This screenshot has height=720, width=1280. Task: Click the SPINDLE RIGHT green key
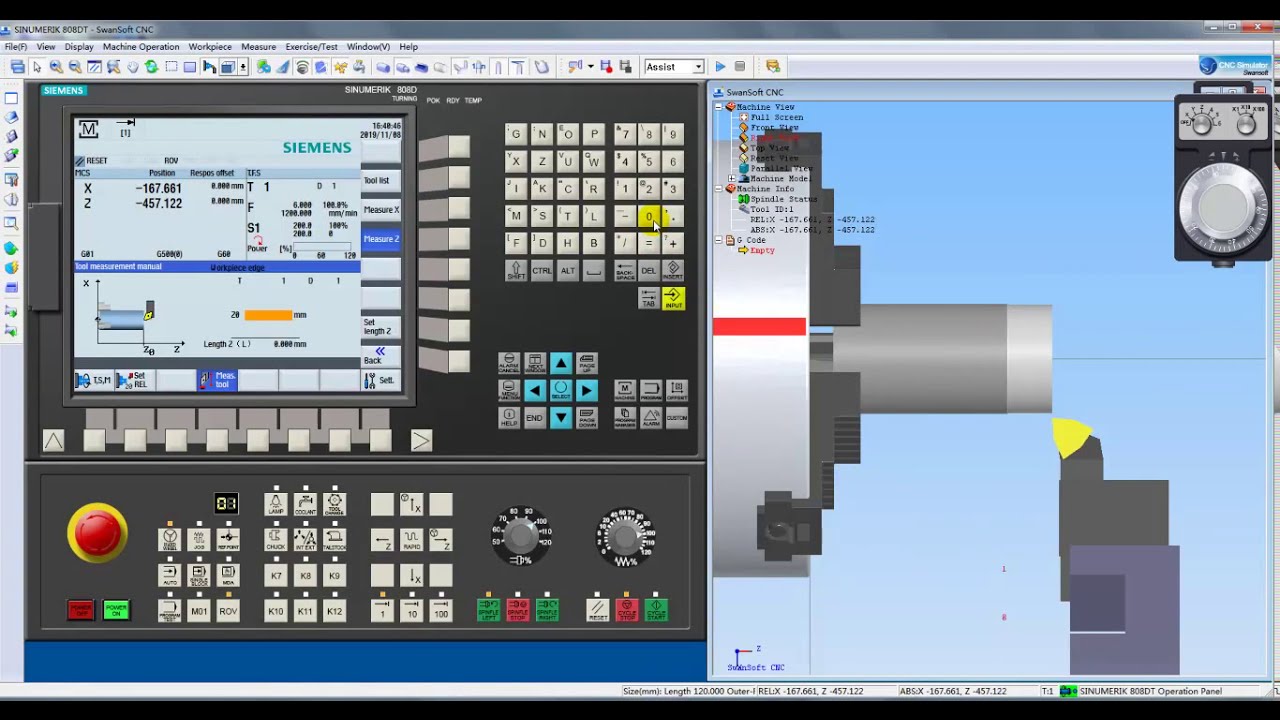[x=547, y=609]
